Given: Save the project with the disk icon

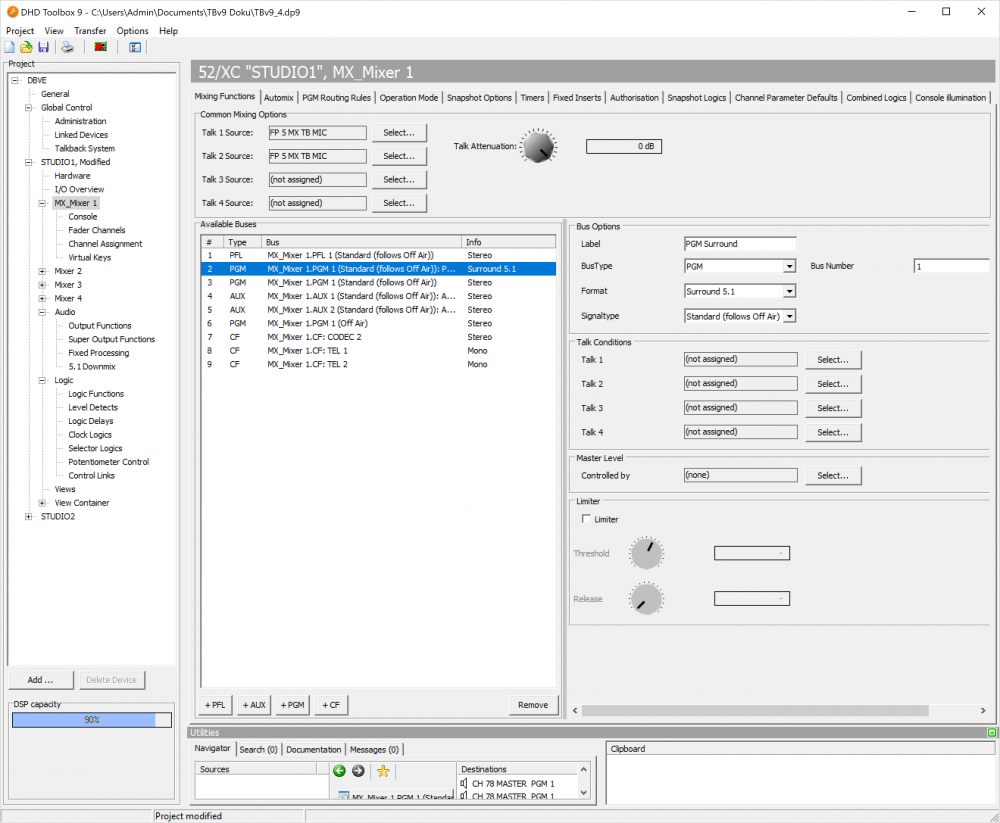Looking at the screenshot, I should click(43, 47).
